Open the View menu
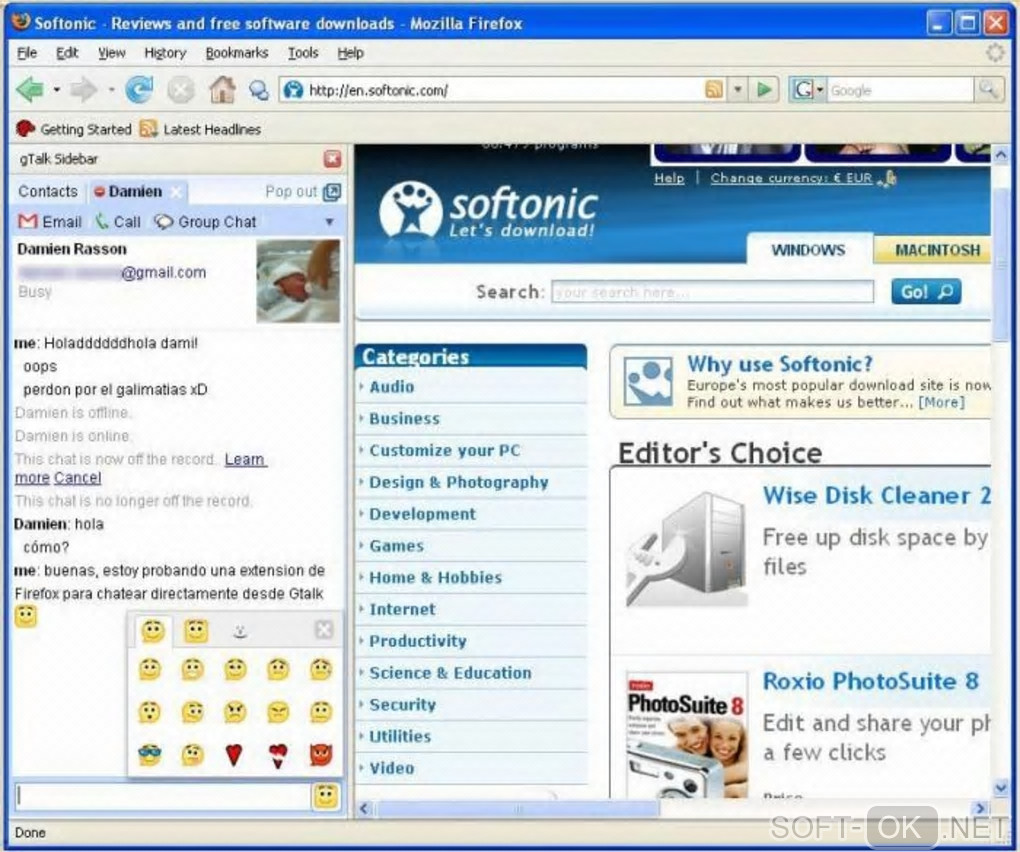Viewport: 1020px width, 852px height. click(x=111, y=53)
